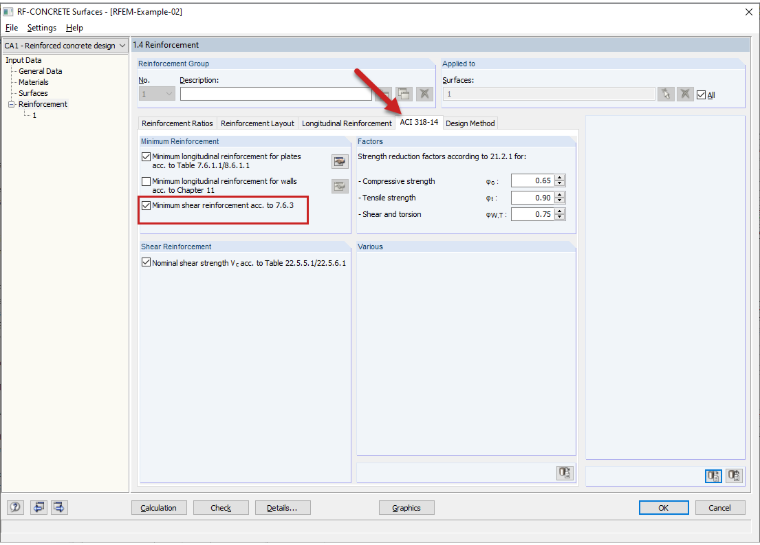Click the shear and torsion 0.75 field
The width and height of the screenshot is (760, 545).
coord(533,214)
